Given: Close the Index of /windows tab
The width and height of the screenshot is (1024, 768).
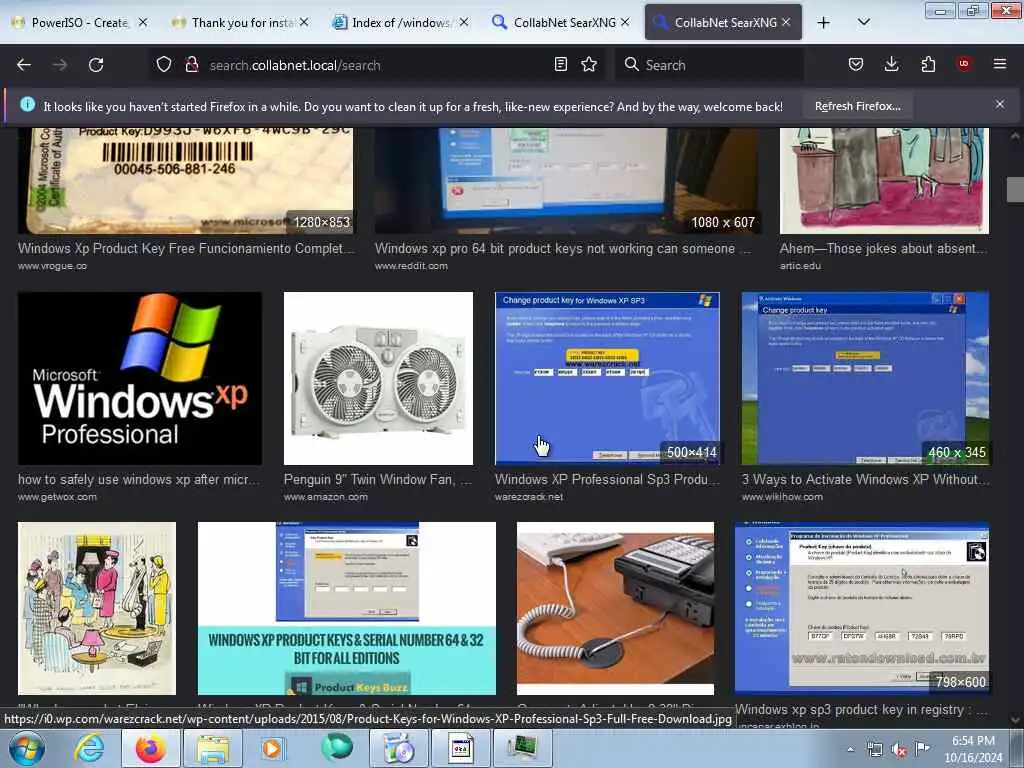Looking at the screenshot, I should [x=464, y=23].
